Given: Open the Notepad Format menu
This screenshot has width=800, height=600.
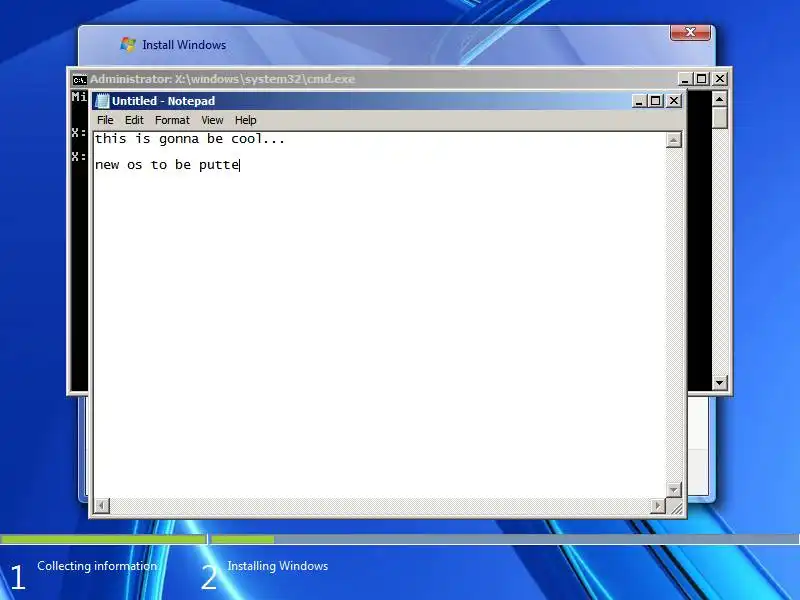Looking at the screenshot, I should tap(172, 120).
